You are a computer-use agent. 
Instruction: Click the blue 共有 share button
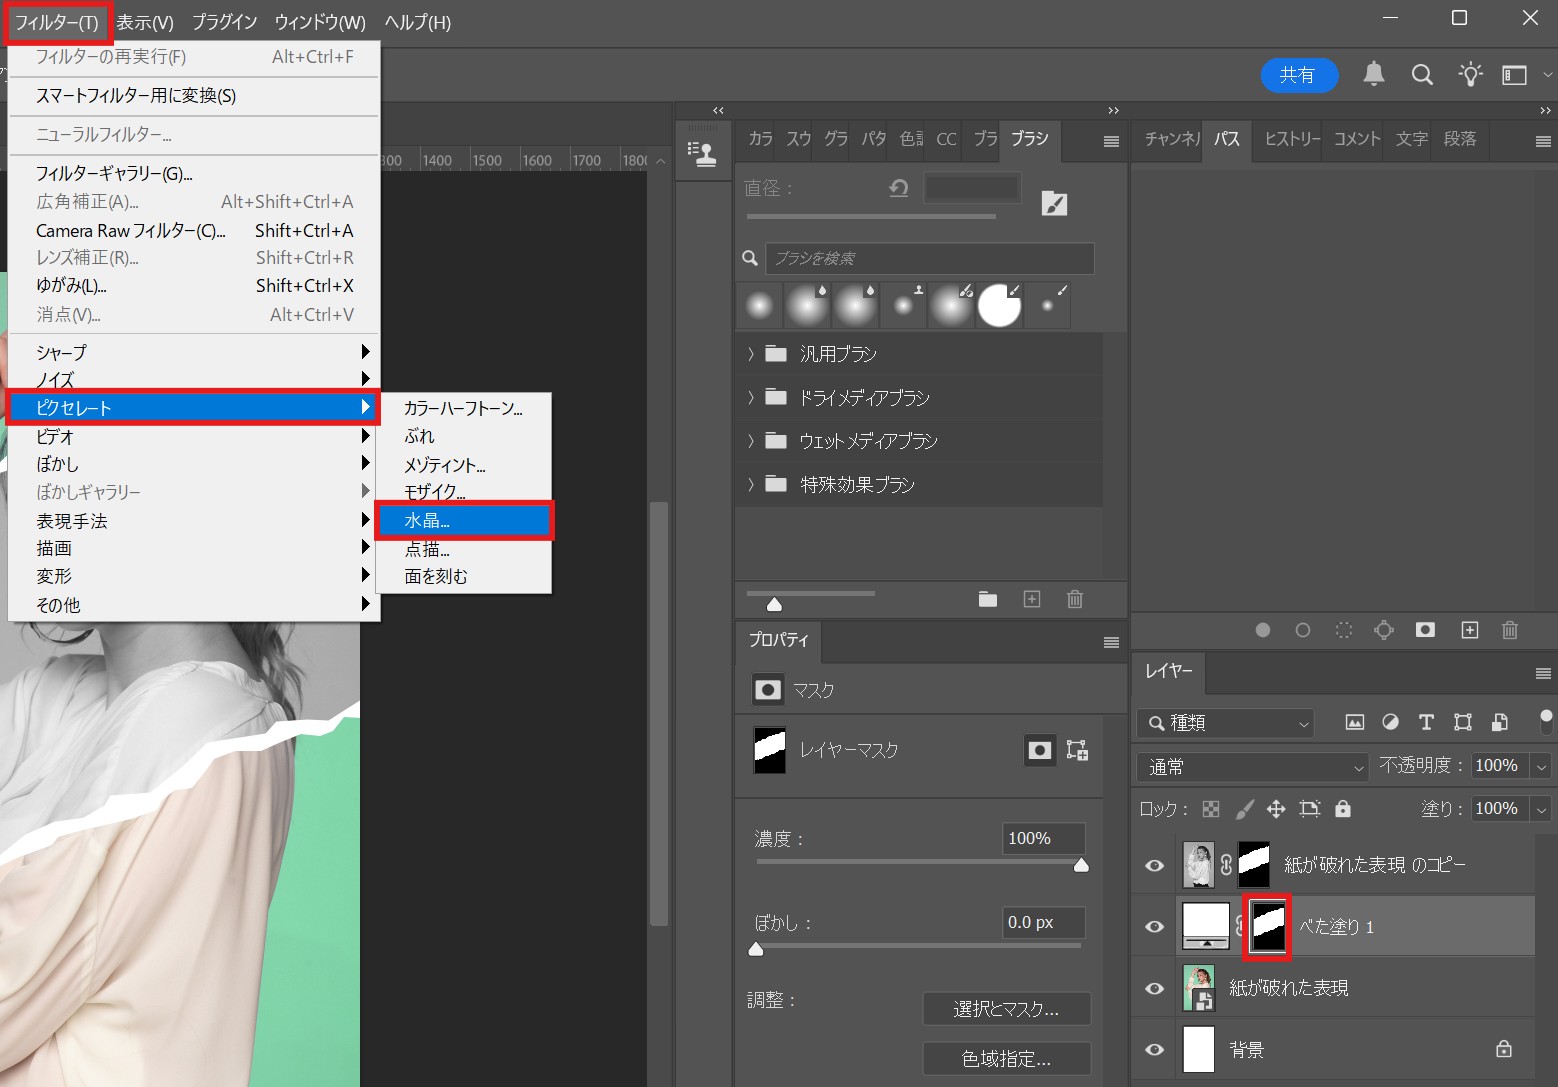point(1298,75)
